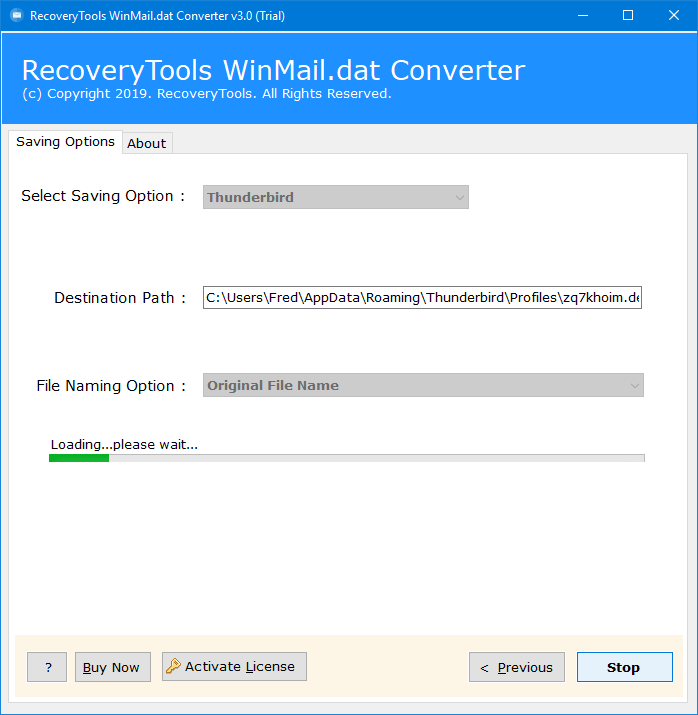Click the 'Select Saving Option :' label
The image size is (698, 715).
(x=103, y=196)
